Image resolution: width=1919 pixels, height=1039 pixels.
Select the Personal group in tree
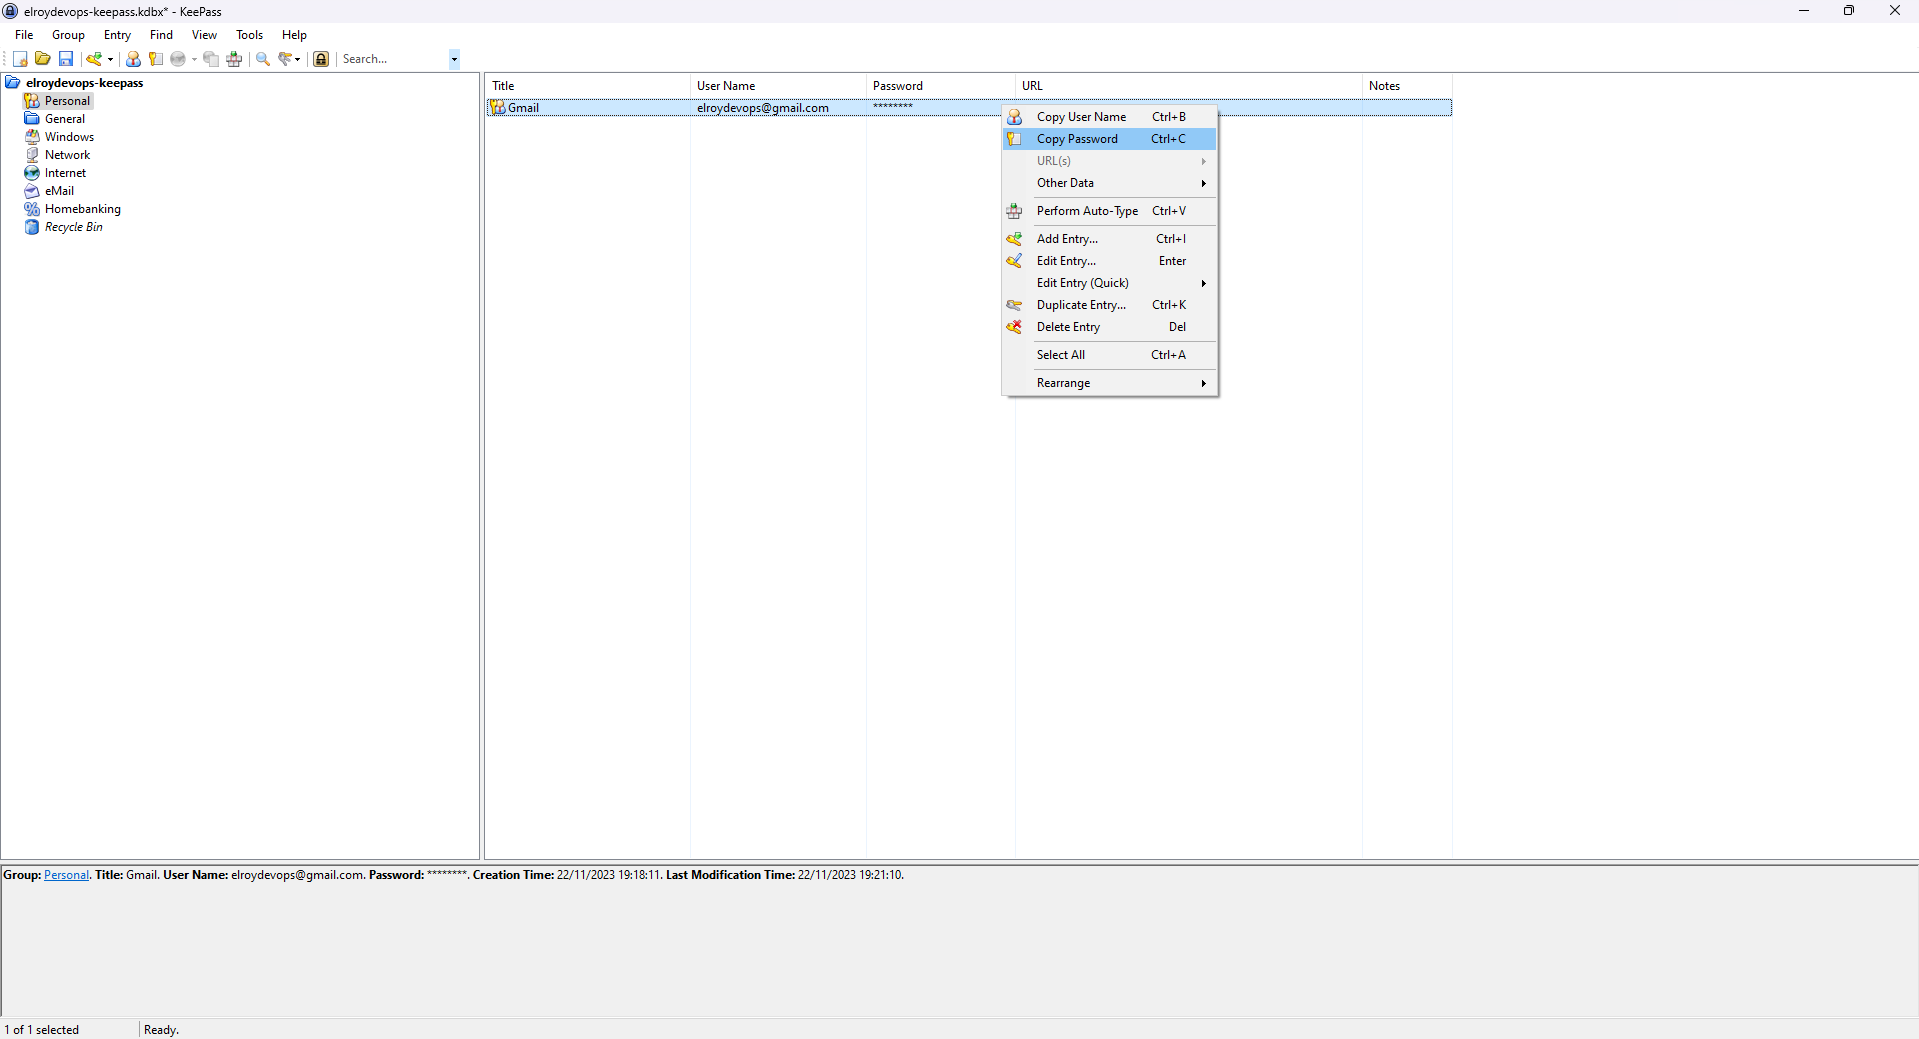pos(67,101)
